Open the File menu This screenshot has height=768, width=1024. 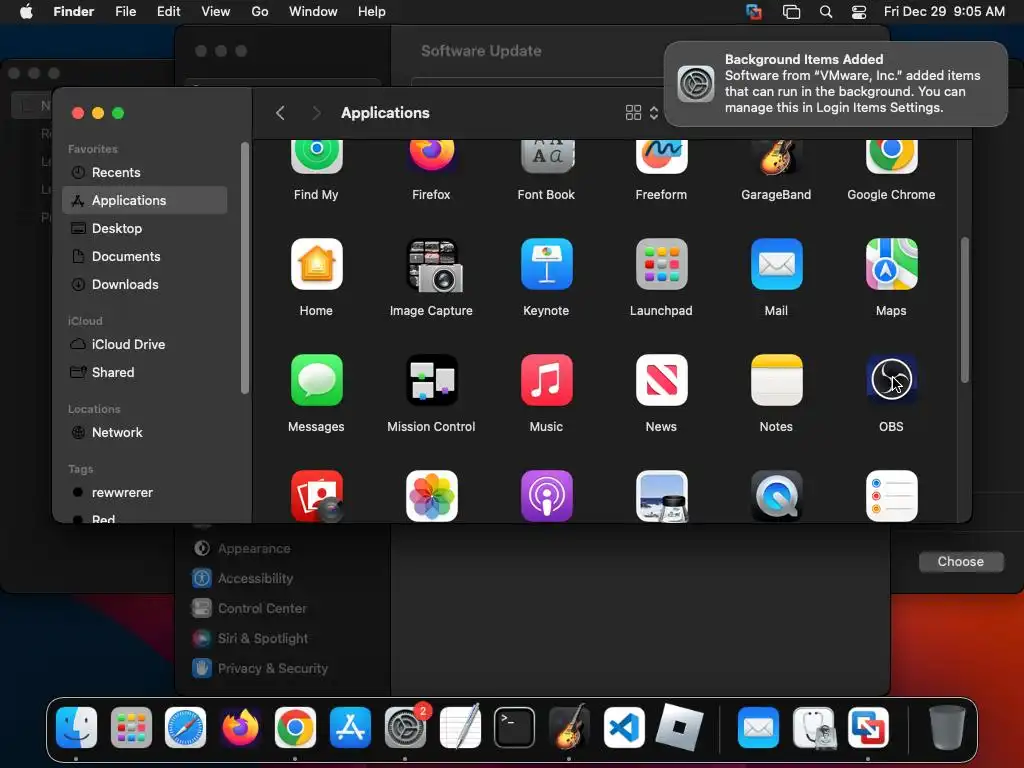tap(125, 12)
